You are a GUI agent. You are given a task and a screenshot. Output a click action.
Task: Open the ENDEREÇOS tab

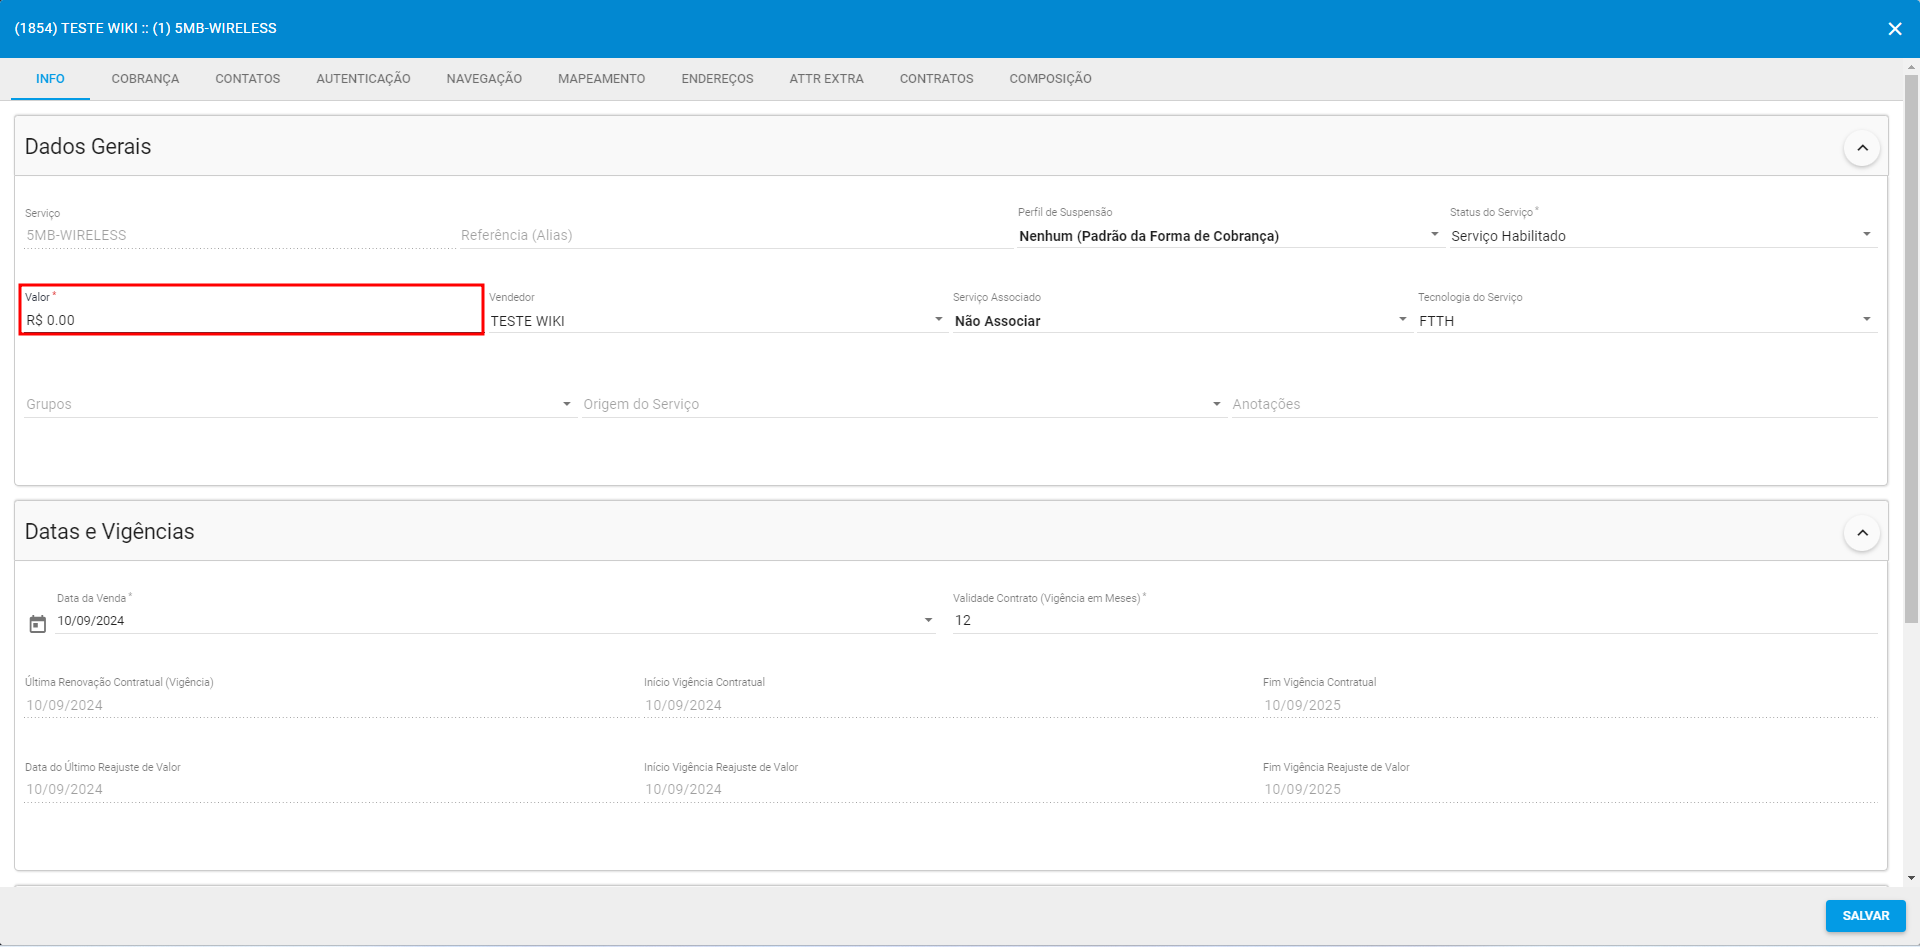(717, 79)
